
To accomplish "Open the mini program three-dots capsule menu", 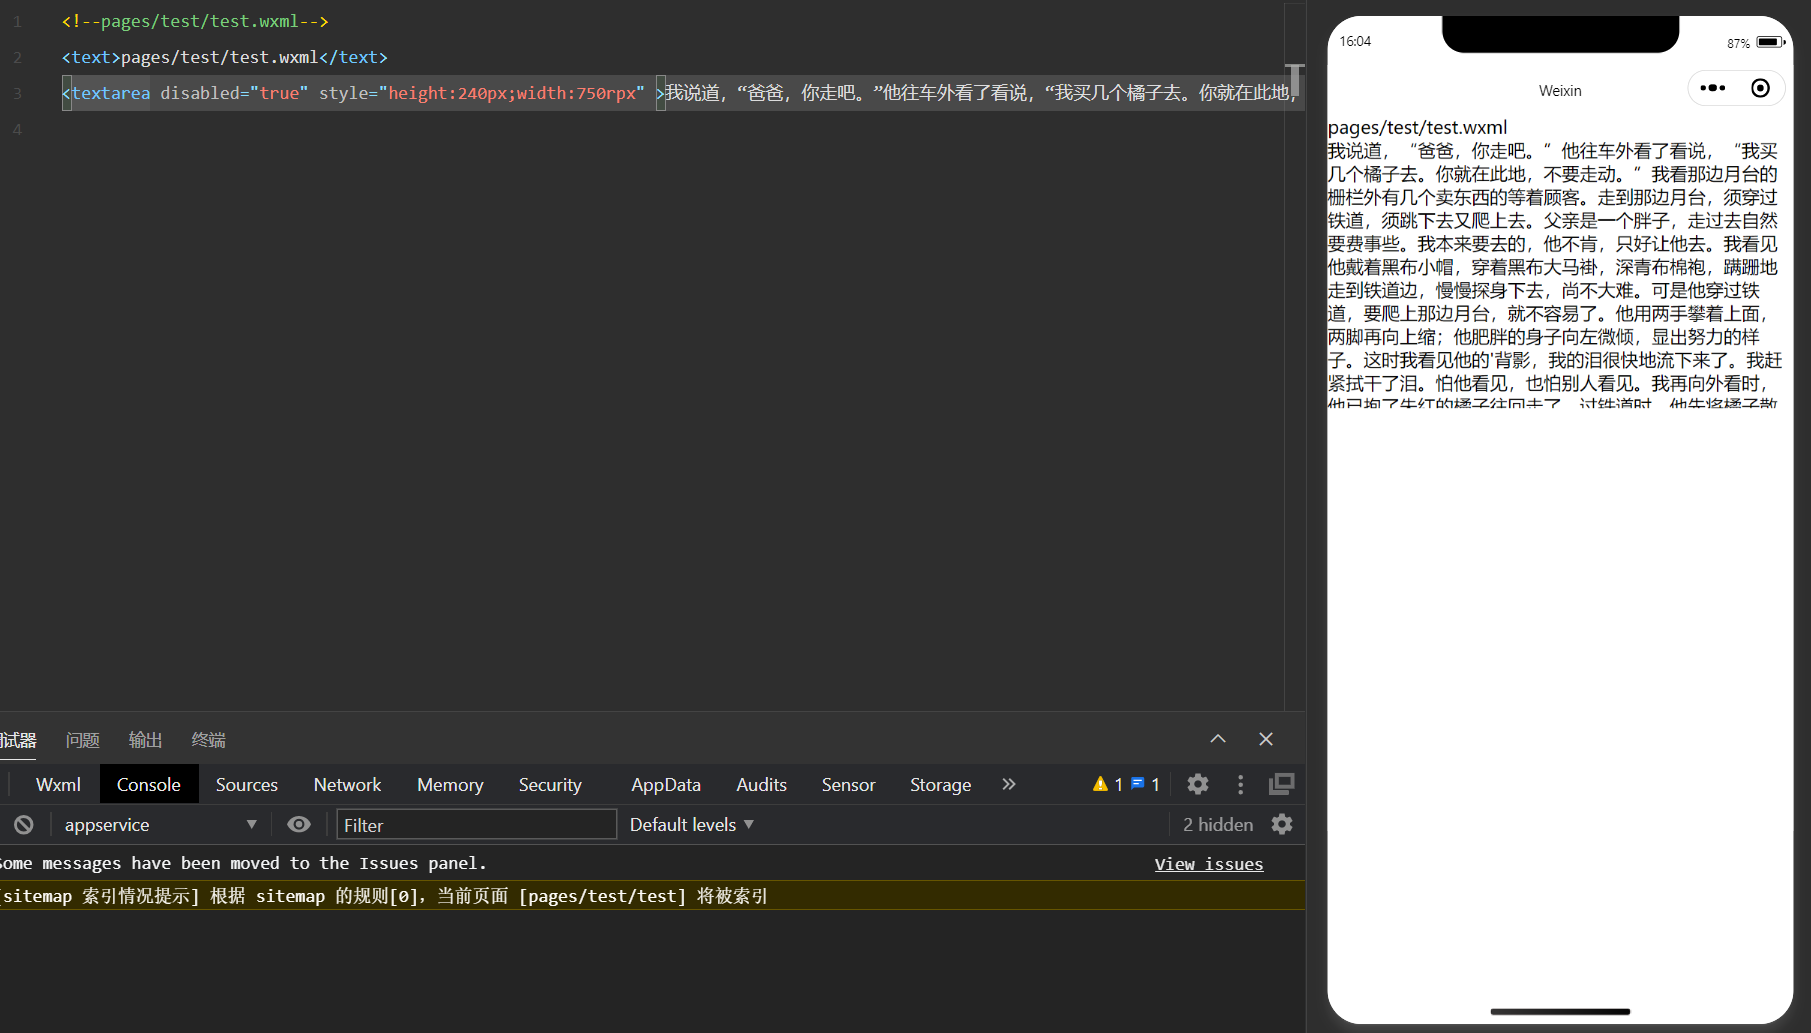I will (x=1713, y=88).
